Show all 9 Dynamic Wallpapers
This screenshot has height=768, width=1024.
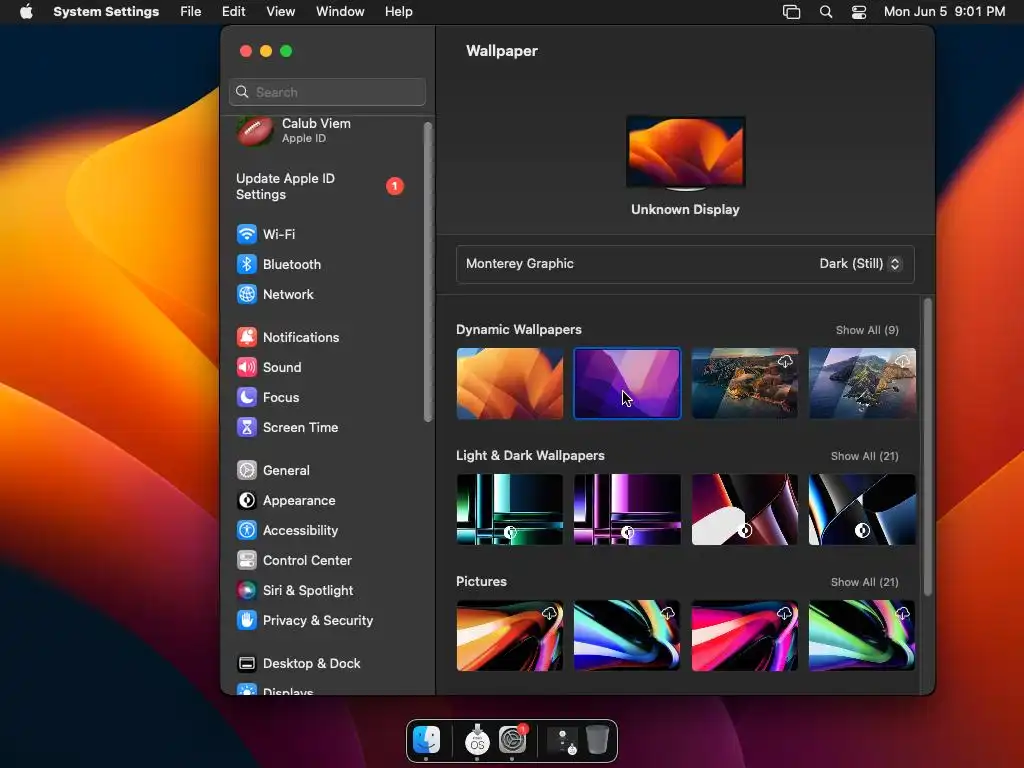tap(867, 330)
